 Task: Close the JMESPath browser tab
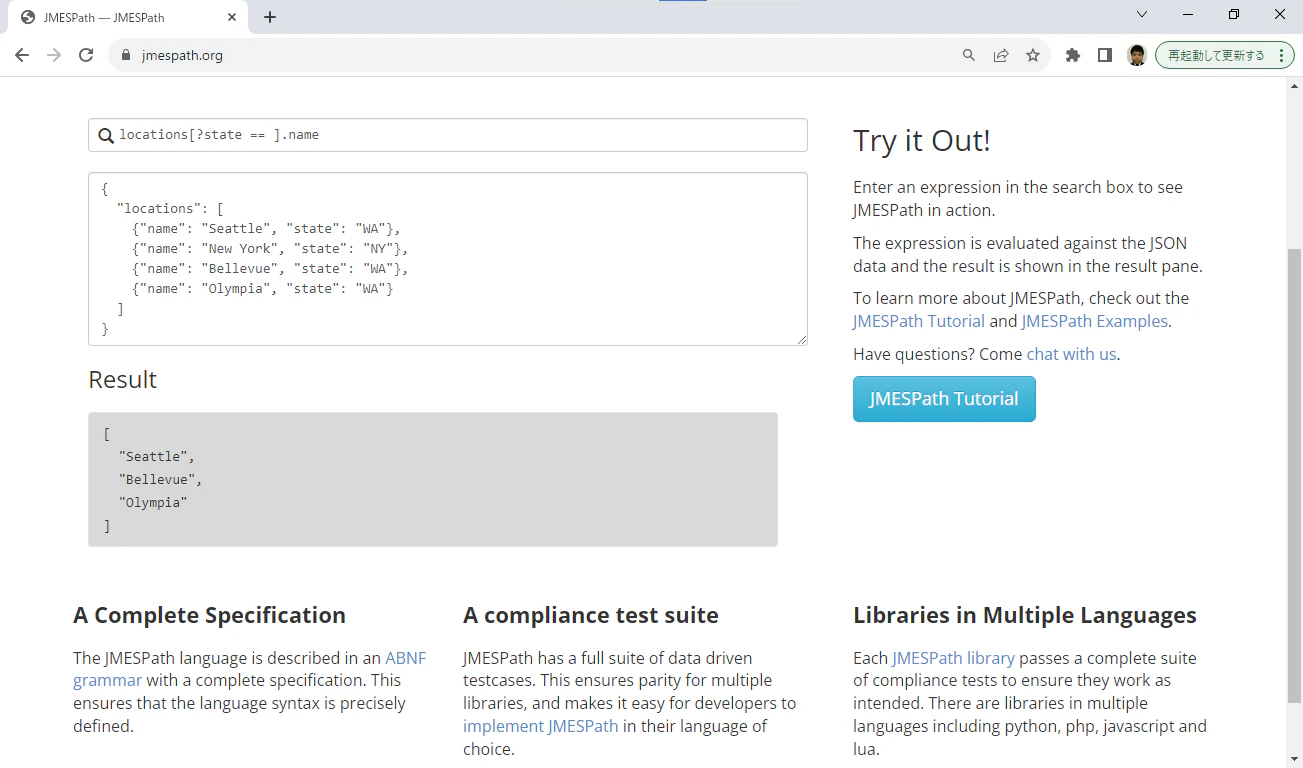coord(232,17)
